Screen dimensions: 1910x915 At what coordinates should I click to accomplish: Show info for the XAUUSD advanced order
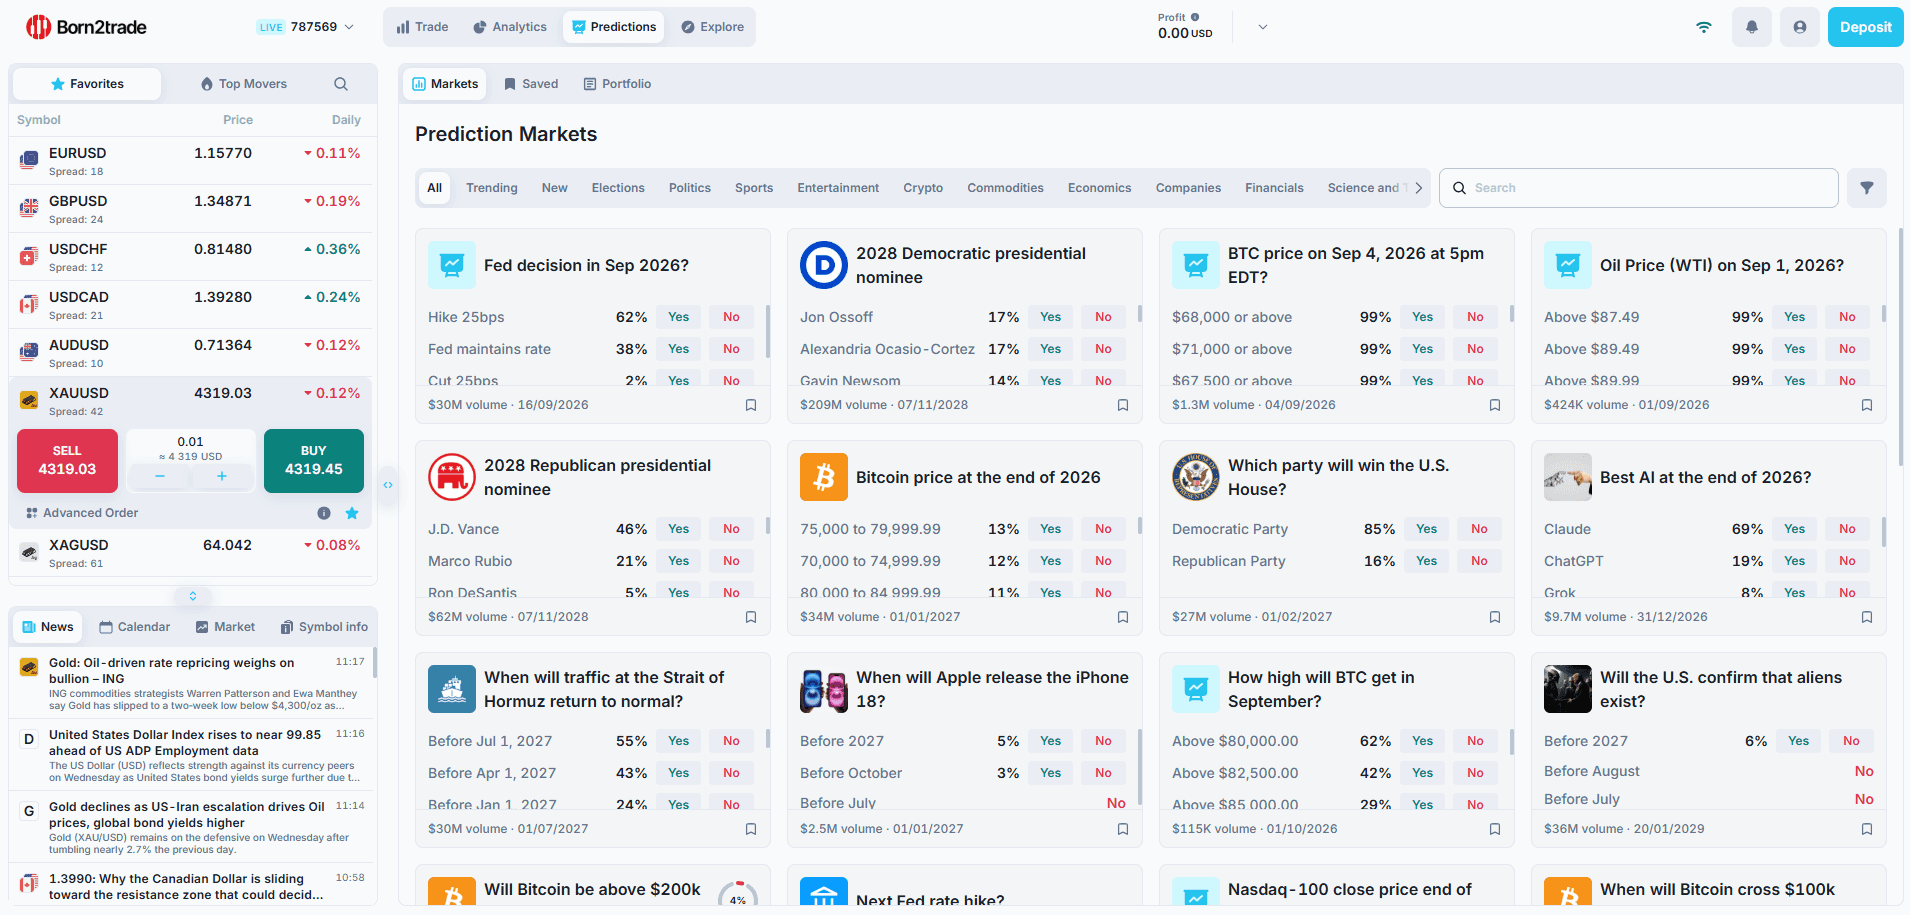pyautogui.click(x=324, y=513)
